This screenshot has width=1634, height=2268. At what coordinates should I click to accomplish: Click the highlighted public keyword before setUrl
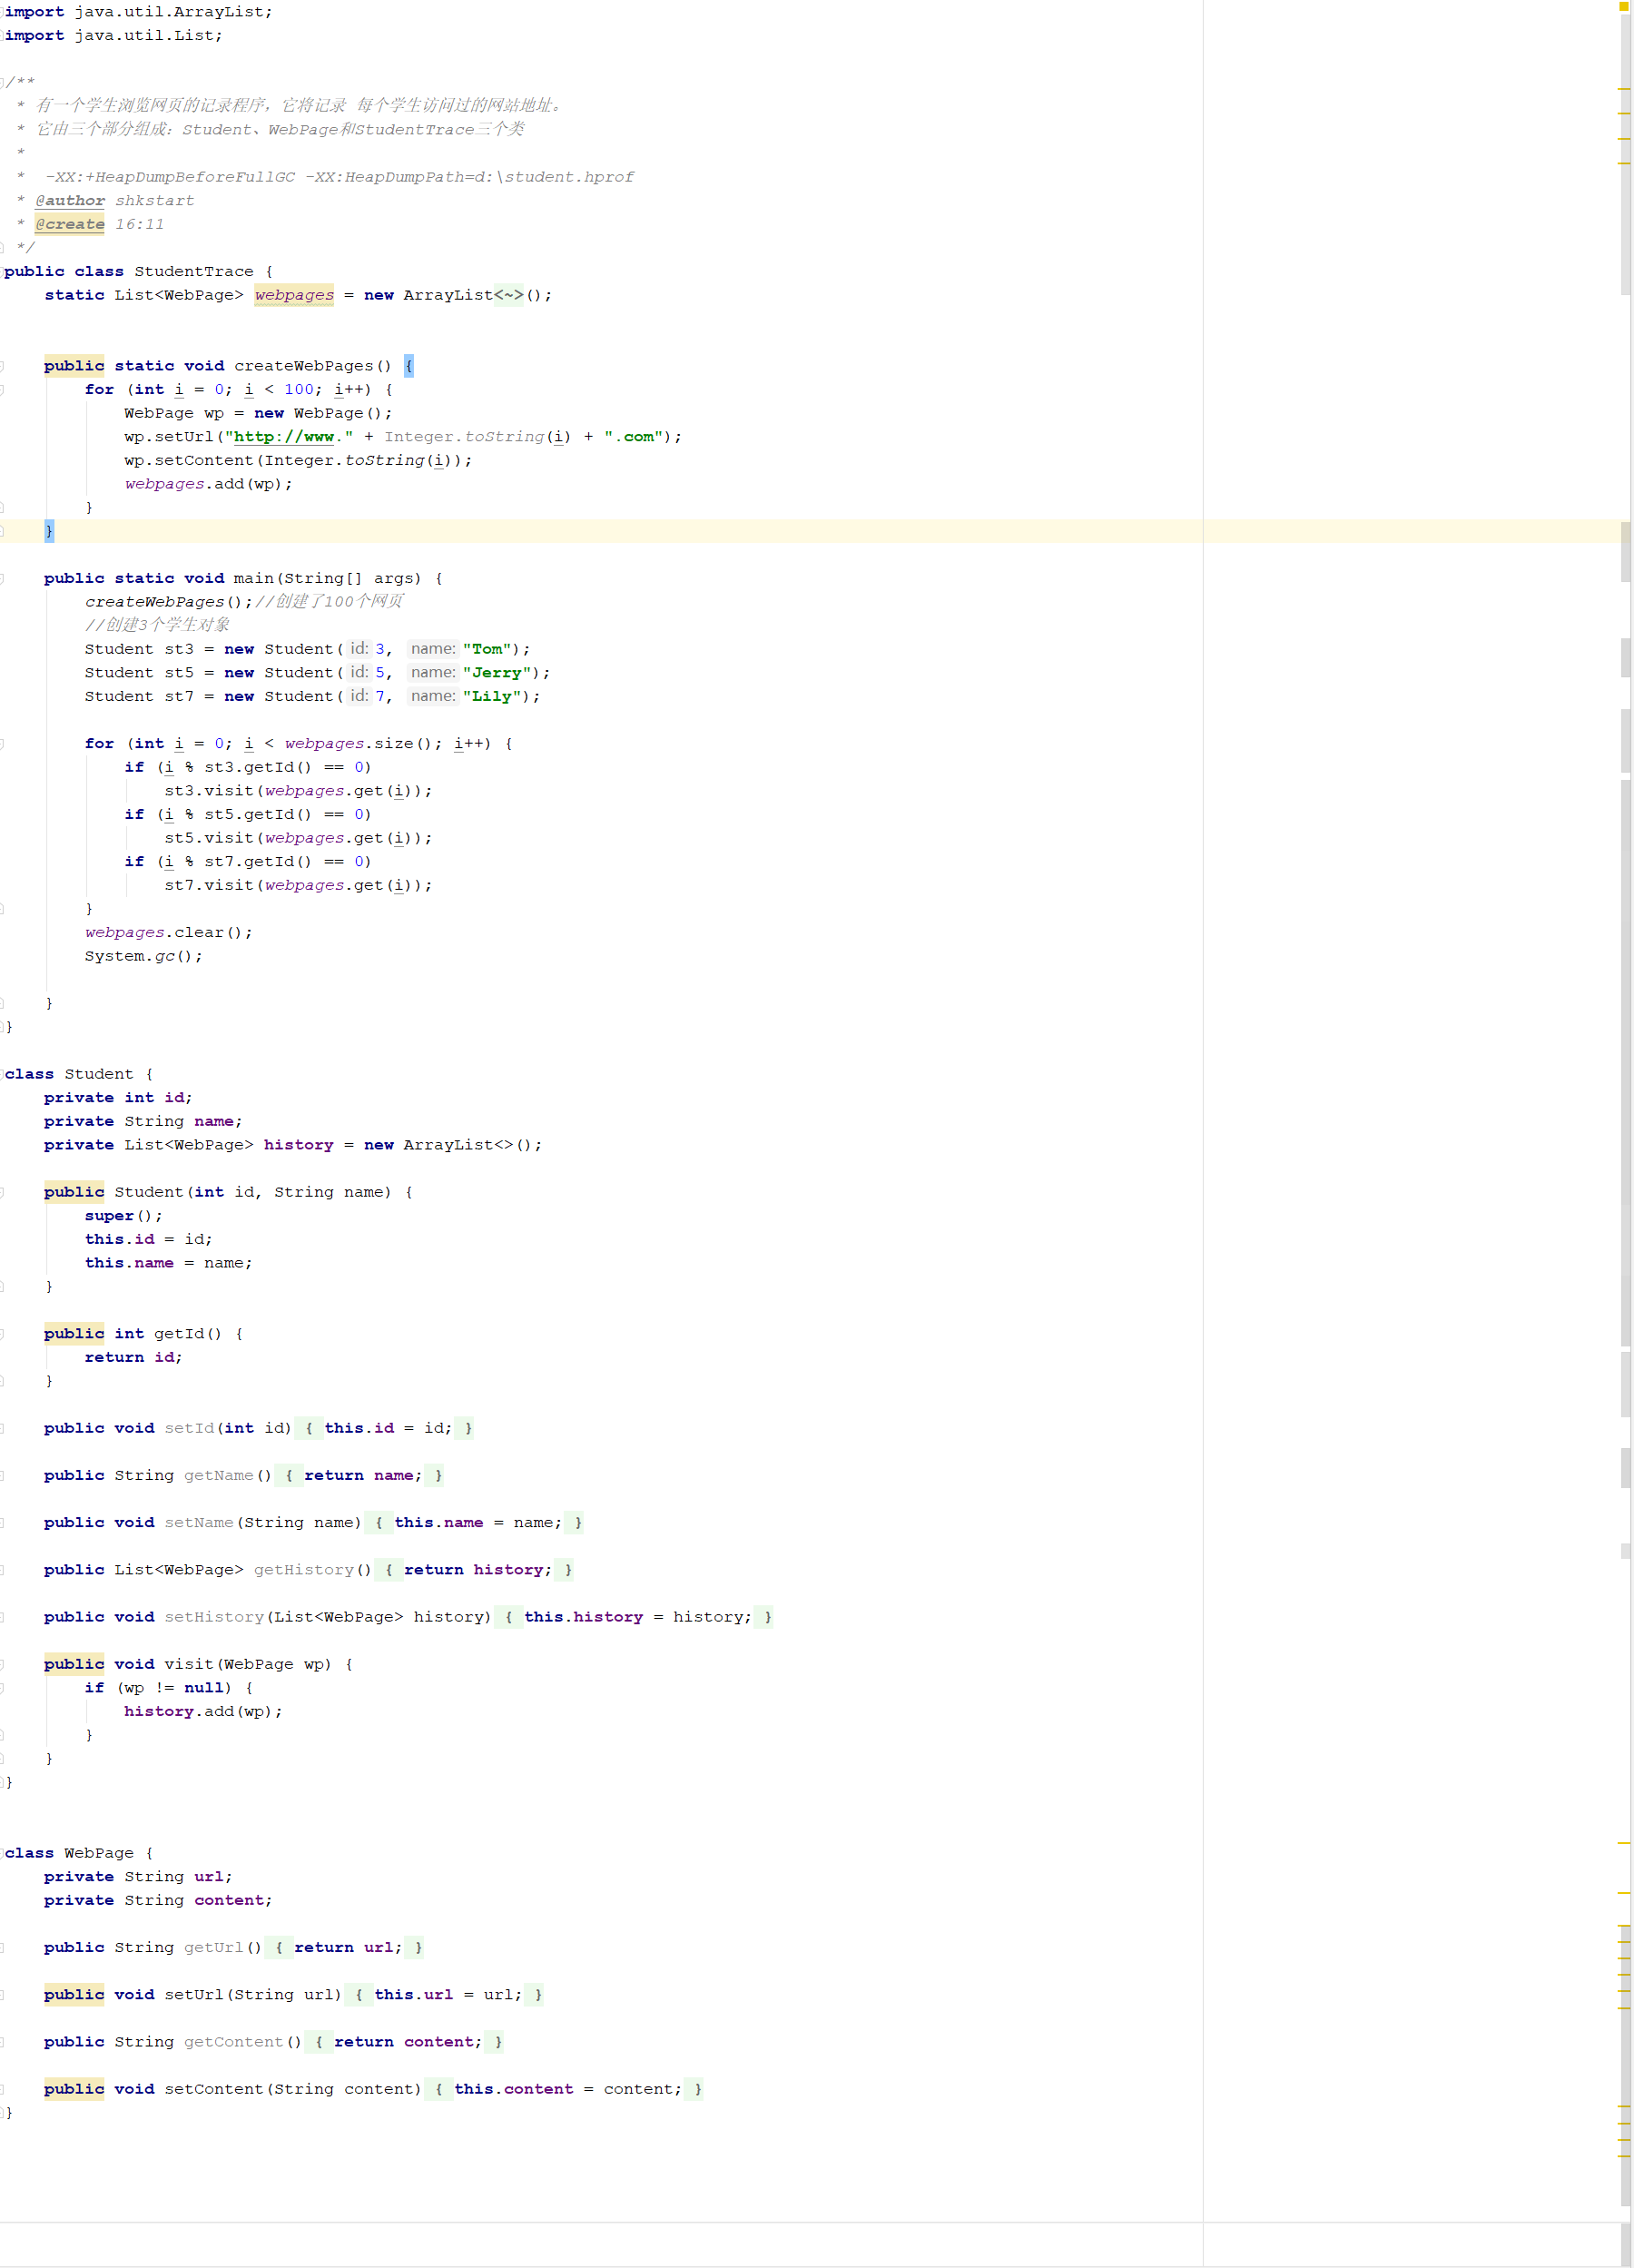tap(74, 1994)
